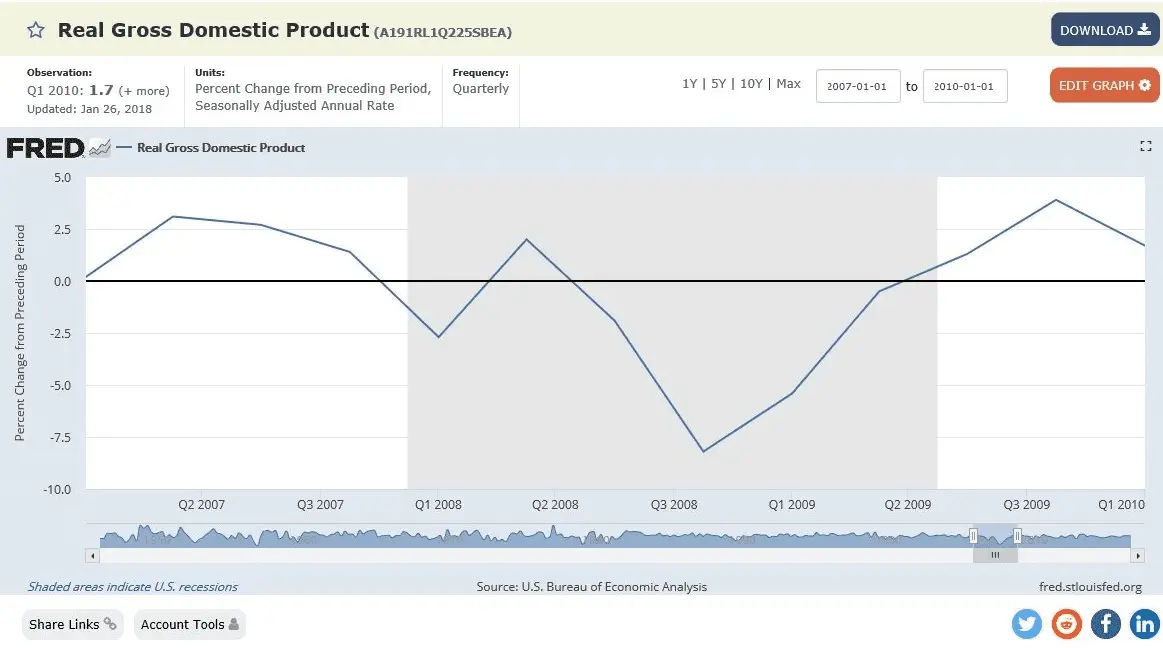Viewport: 1163px width, 648px height.
Task: Share on Facebook icon
Action: pos(1106,624)
